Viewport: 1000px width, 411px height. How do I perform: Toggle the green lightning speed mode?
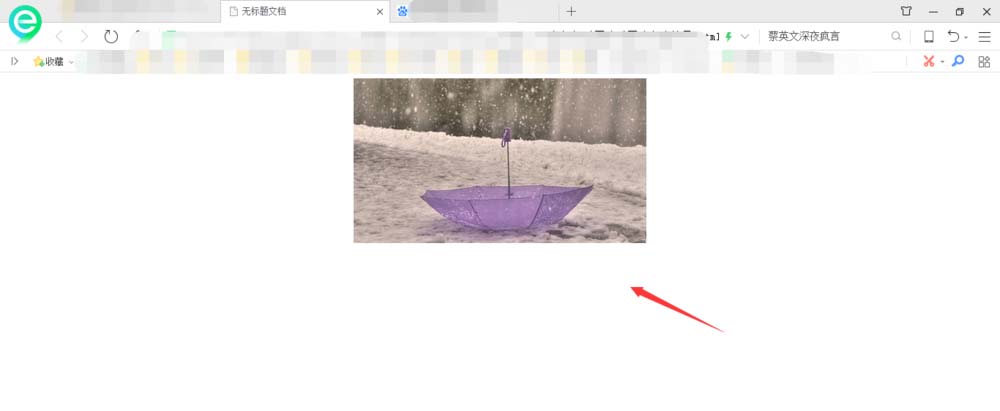[x=729, y=36]
